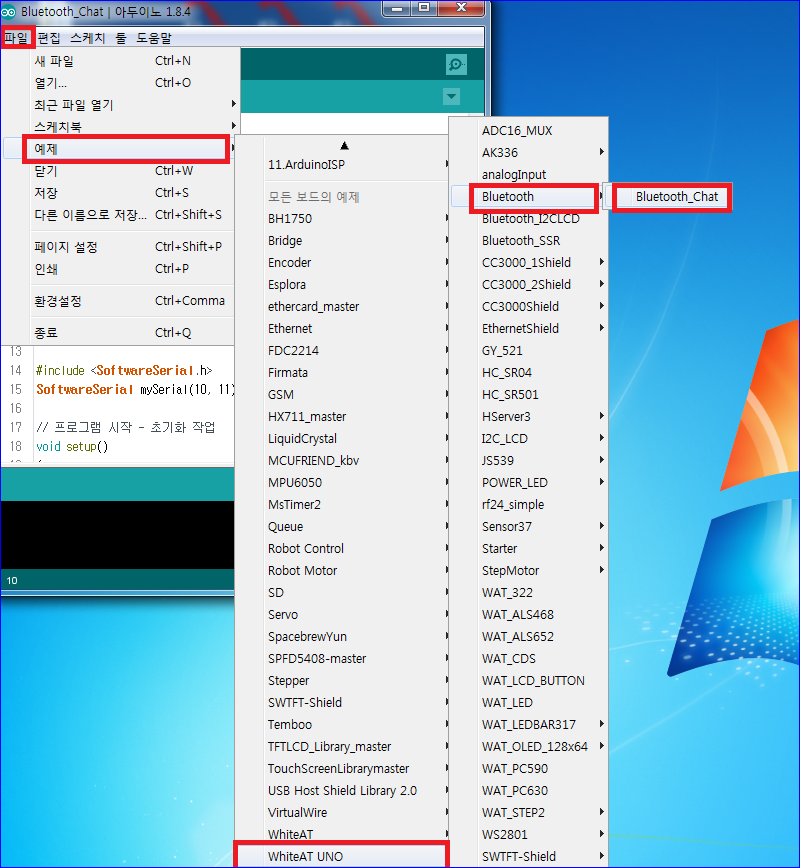Open the 편집 menu

[x=49, y=38]
